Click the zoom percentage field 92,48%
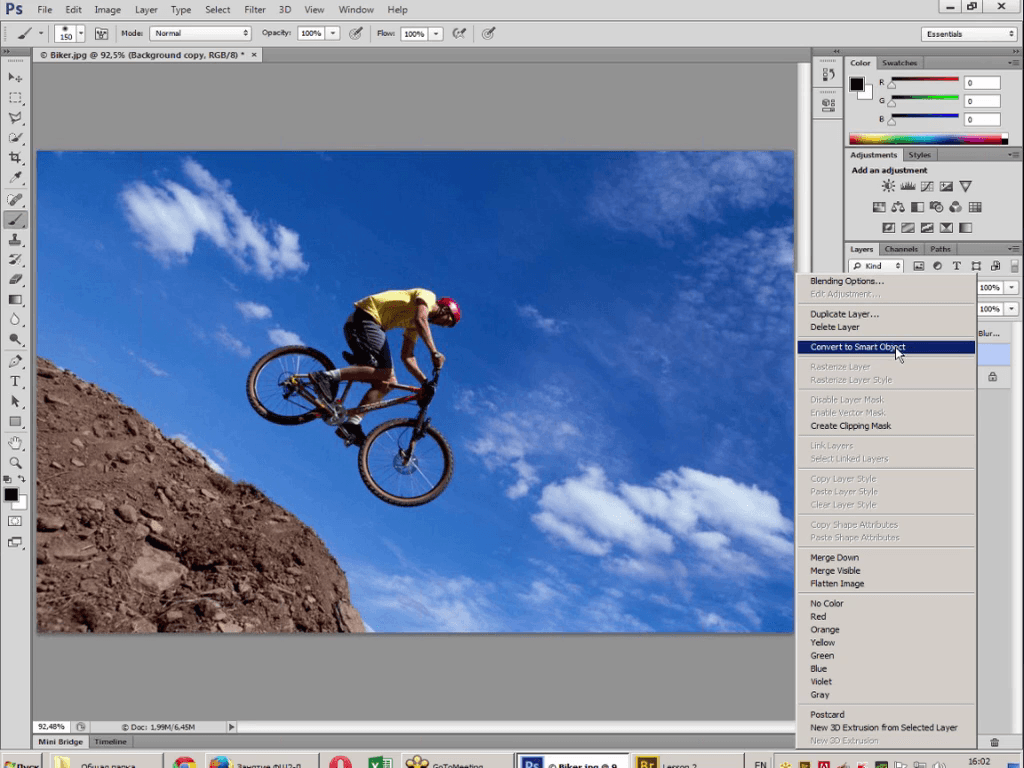Image resolution: width=1024 pixels, height=768 pixels. click(x=52, y=727)
